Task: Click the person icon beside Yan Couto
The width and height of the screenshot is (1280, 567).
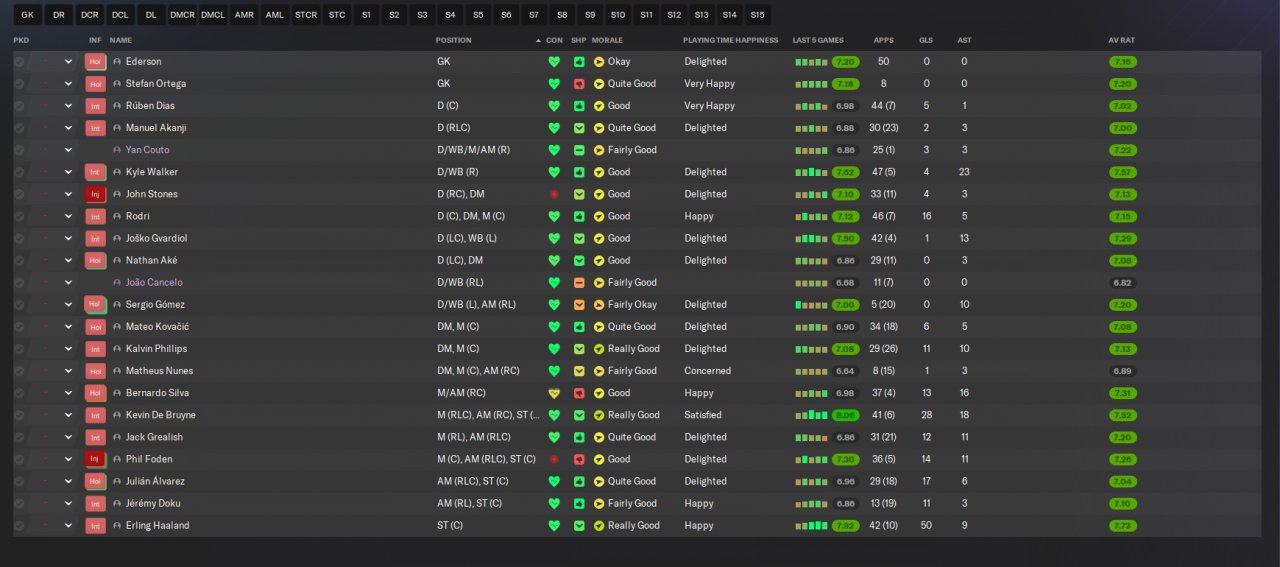Action: (x=117, y=150)
